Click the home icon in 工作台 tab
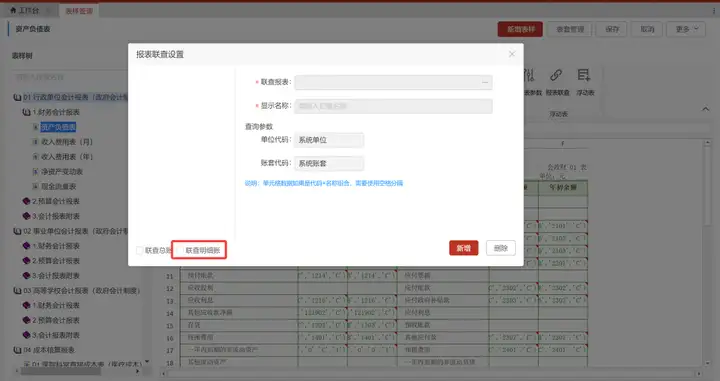This screenshot has width=720, height=381. [x=13, y=10]
